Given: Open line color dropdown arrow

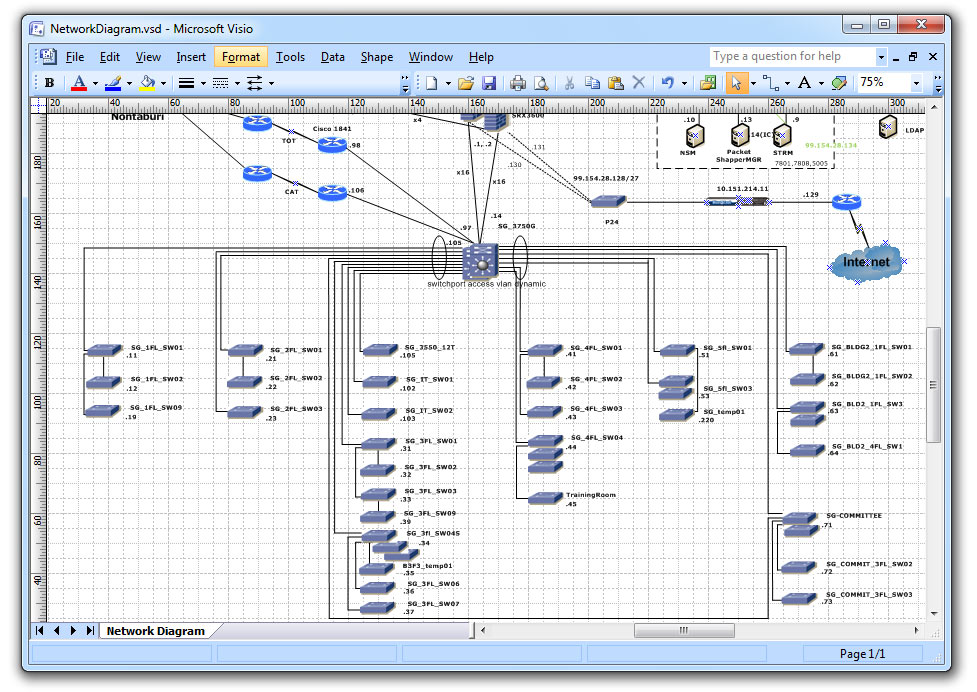Looking at the screenshot, I should [130, 83].
